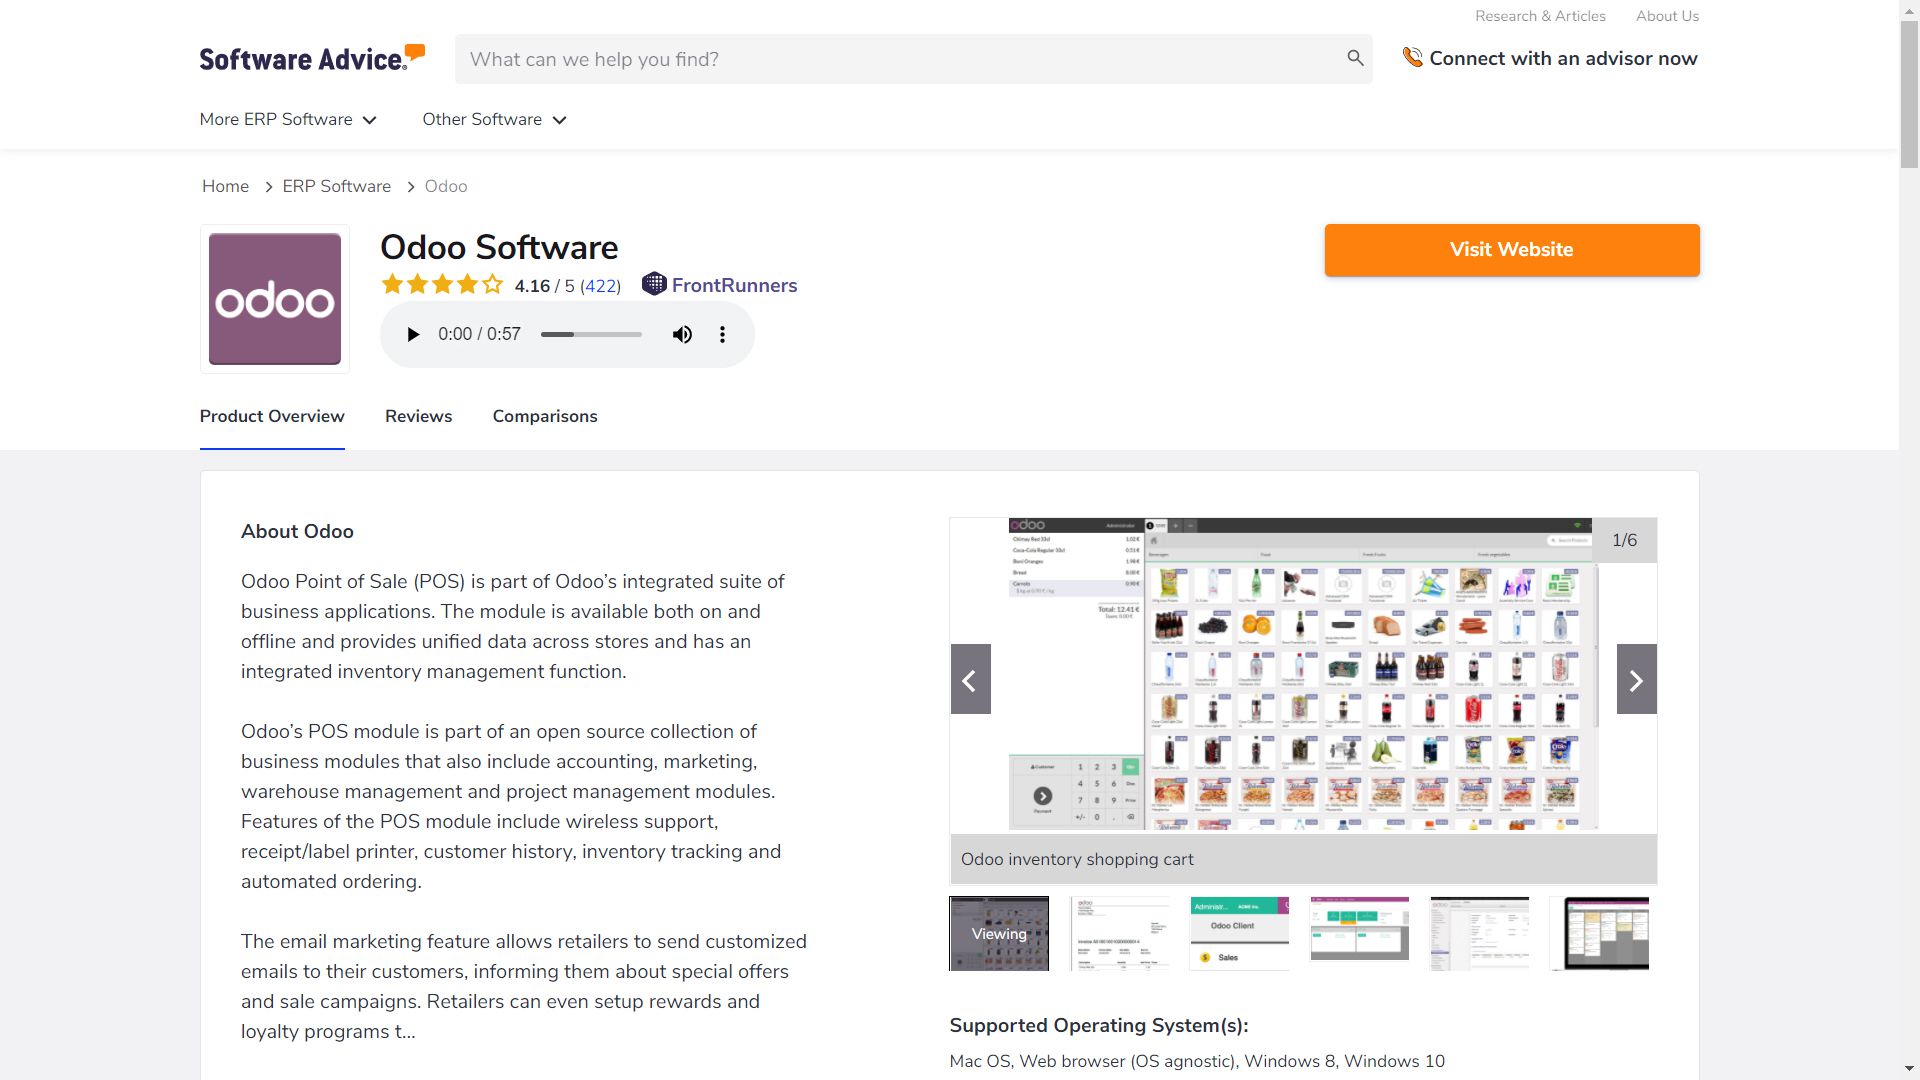The width and height of the screenshot is (1920, 1080).
Task: Mute the audio player volume
Action: point(682,334)
